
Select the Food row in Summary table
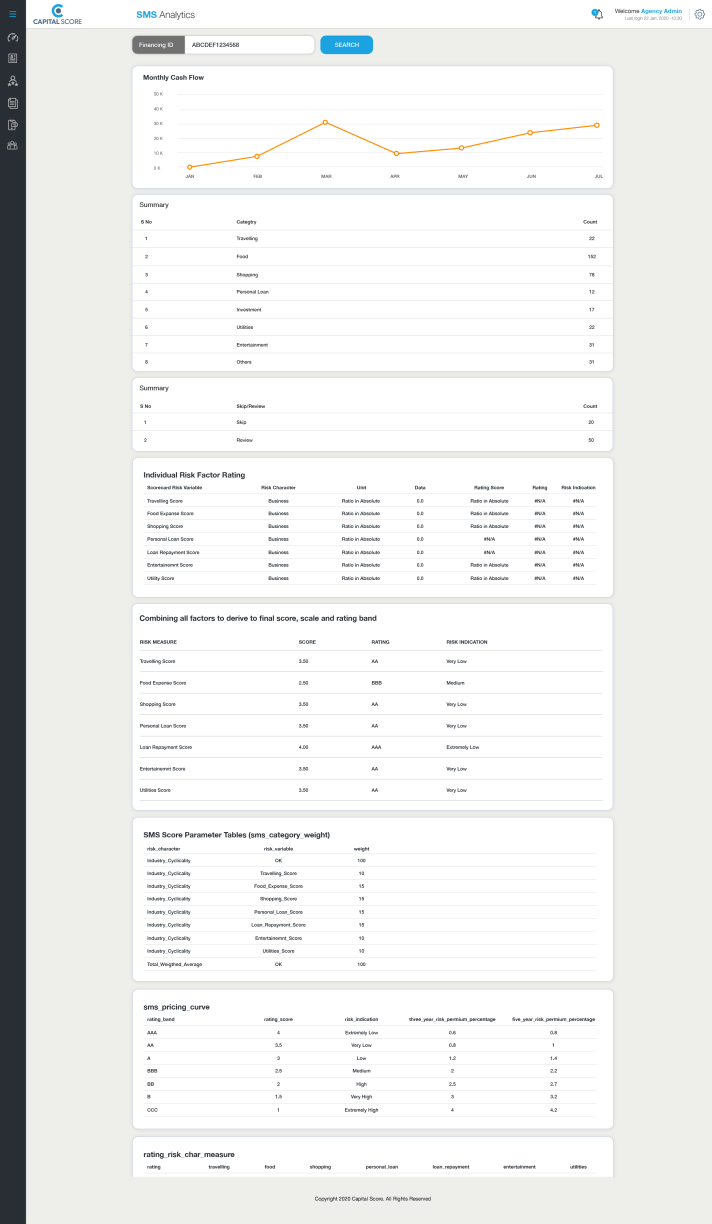pos(372,257)
